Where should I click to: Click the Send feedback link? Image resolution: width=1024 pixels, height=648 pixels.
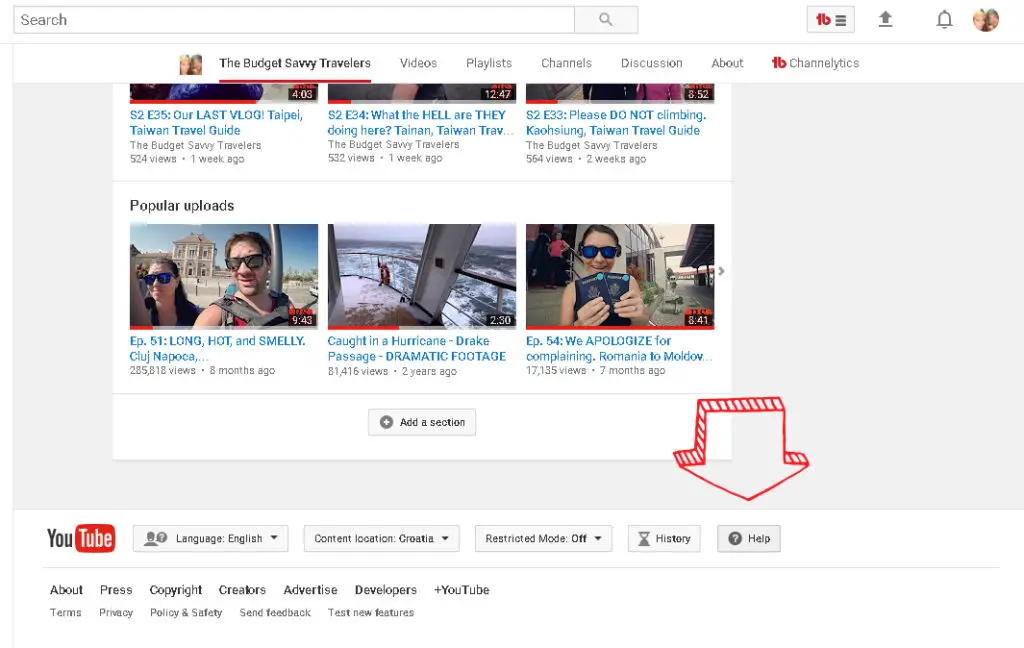coord(275,613)
